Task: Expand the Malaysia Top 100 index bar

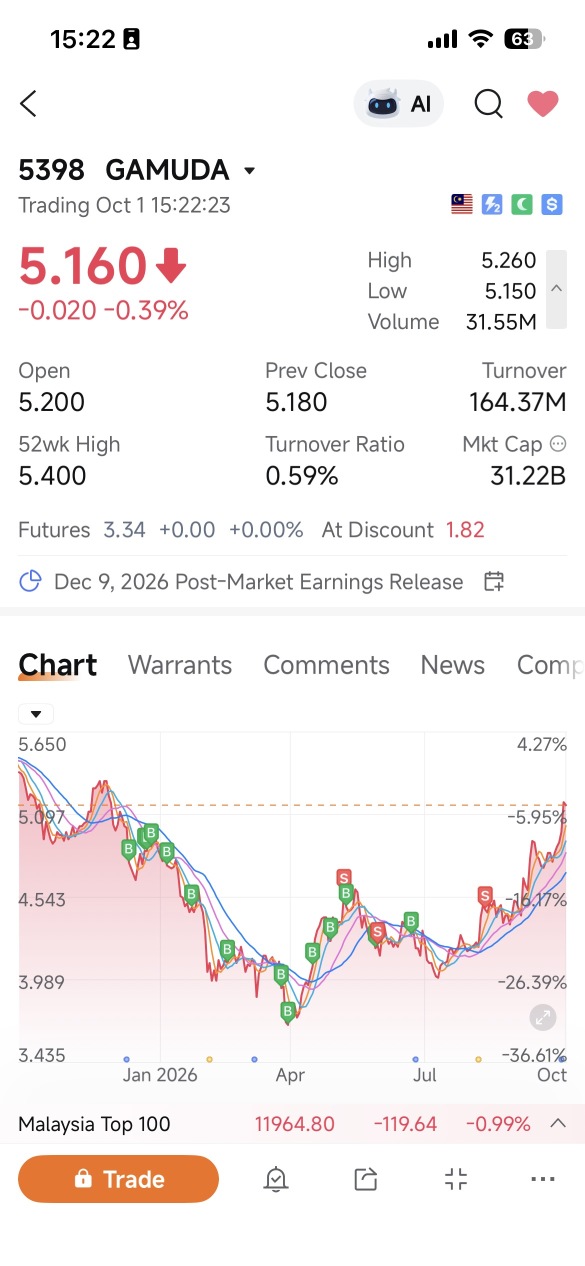Action: click(558, 1124)
